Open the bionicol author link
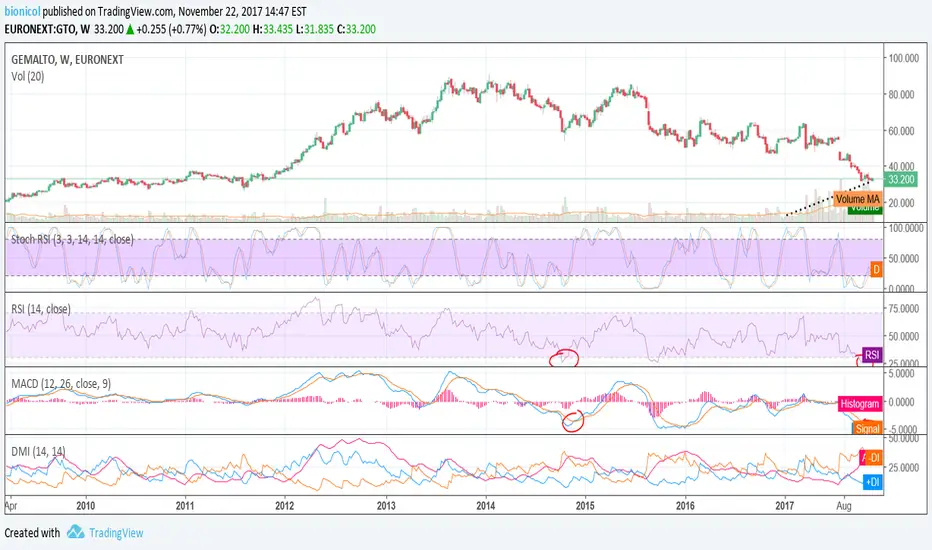 [x=22, y=11]
